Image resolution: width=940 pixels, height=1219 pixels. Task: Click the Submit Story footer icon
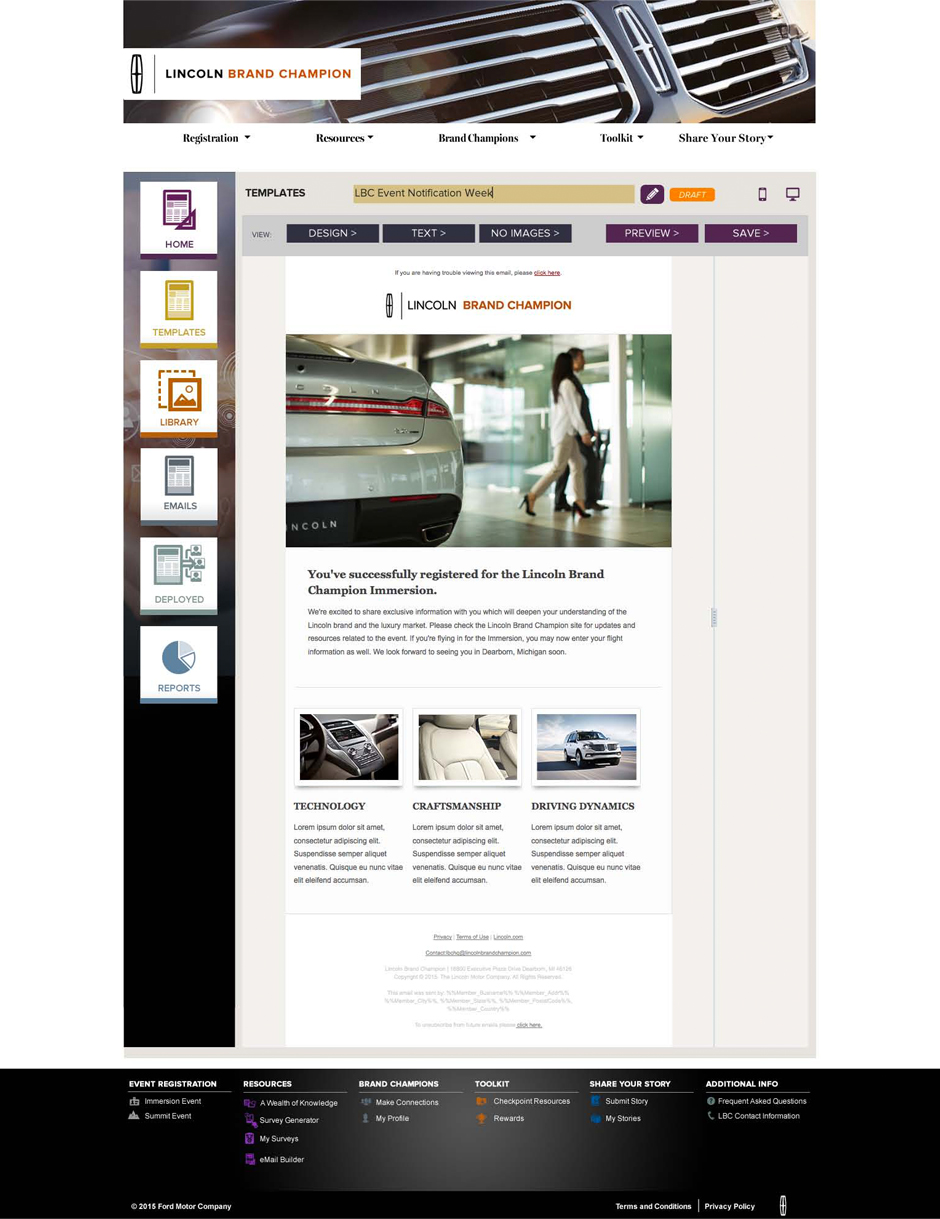click(596, 1101)
